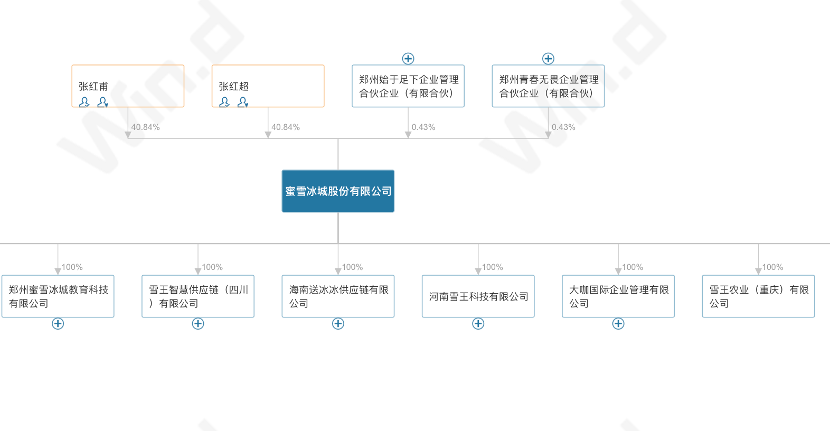Screen dimensions: 830x432
Task: Expand subsidiaries under 郑州蜜雪冰城教育科技有限公司
Action: point(58,323)
